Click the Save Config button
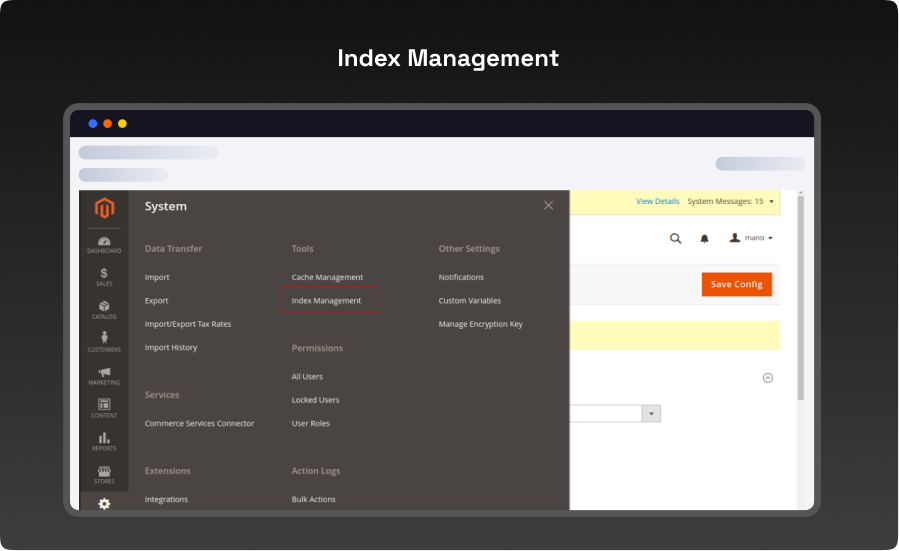899x551 pixels. [736, 284]
